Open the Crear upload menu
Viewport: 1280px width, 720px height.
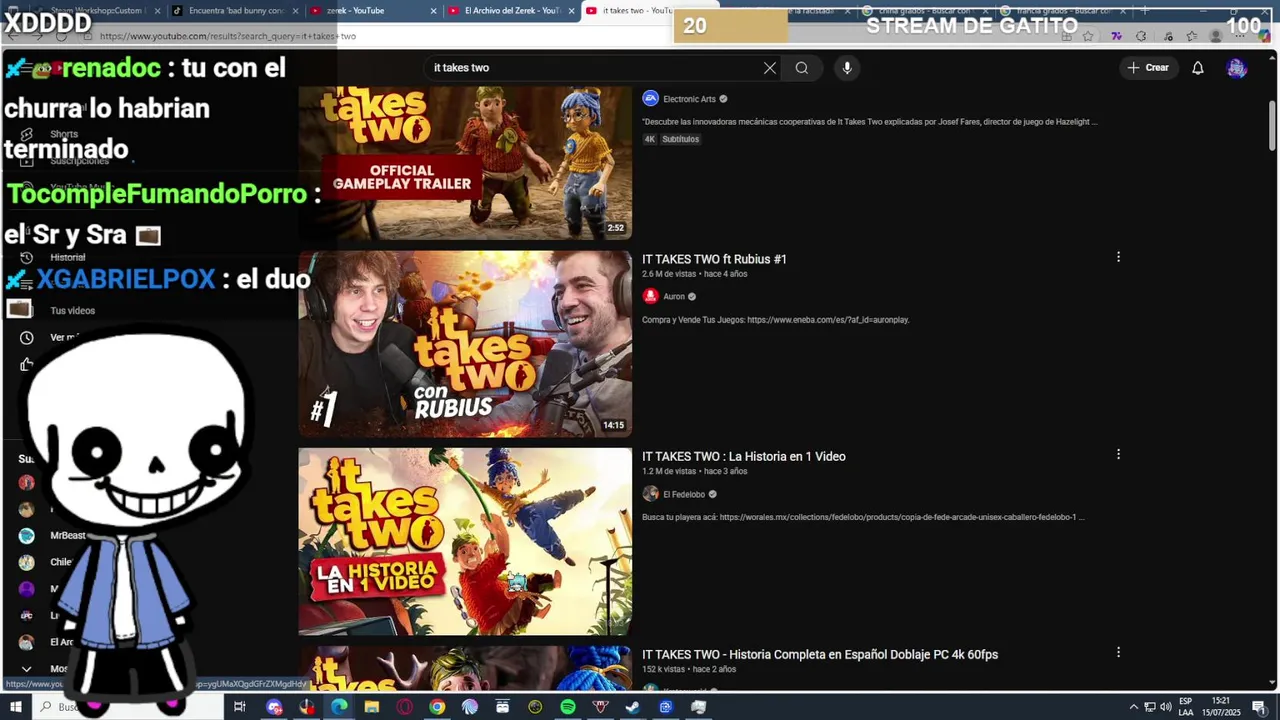pos(1147,68)
